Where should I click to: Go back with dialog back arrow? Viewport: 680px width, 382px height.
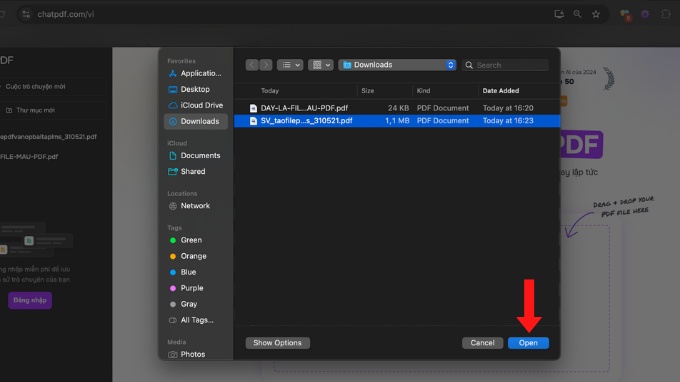click(x=252, y=65)
